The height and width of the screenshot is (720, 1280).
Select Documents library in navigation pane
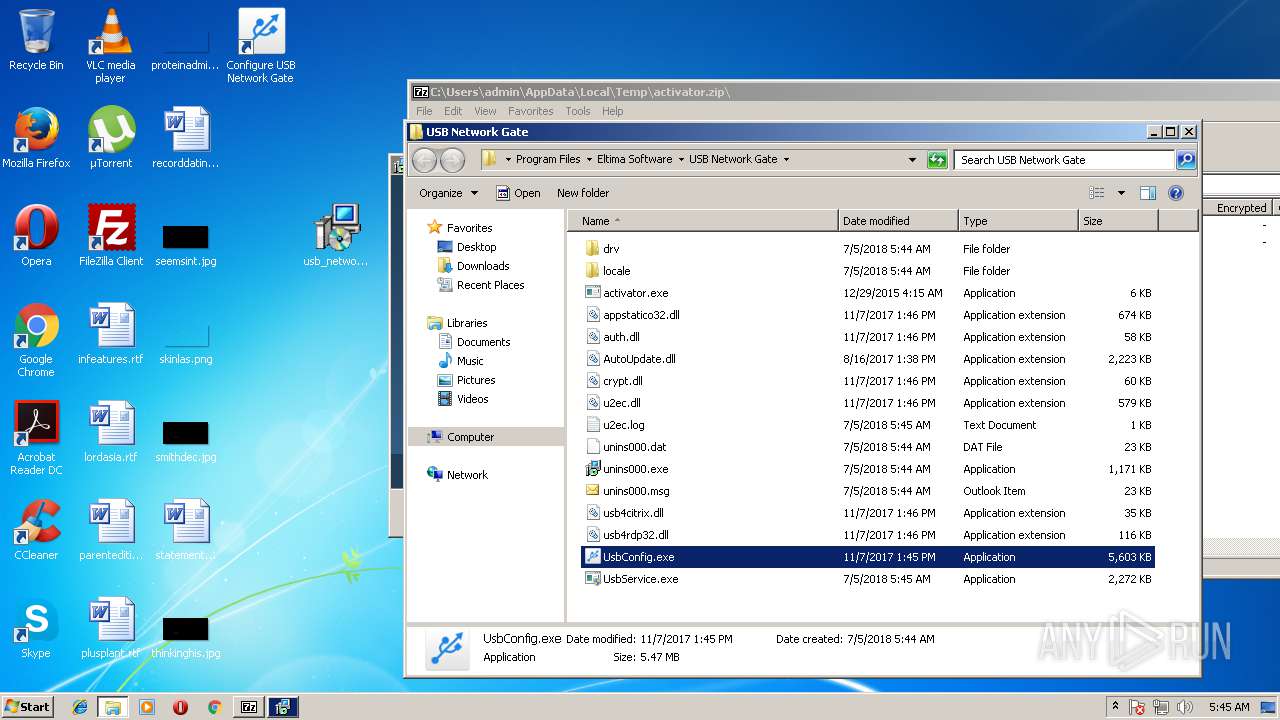coord(474,342)
